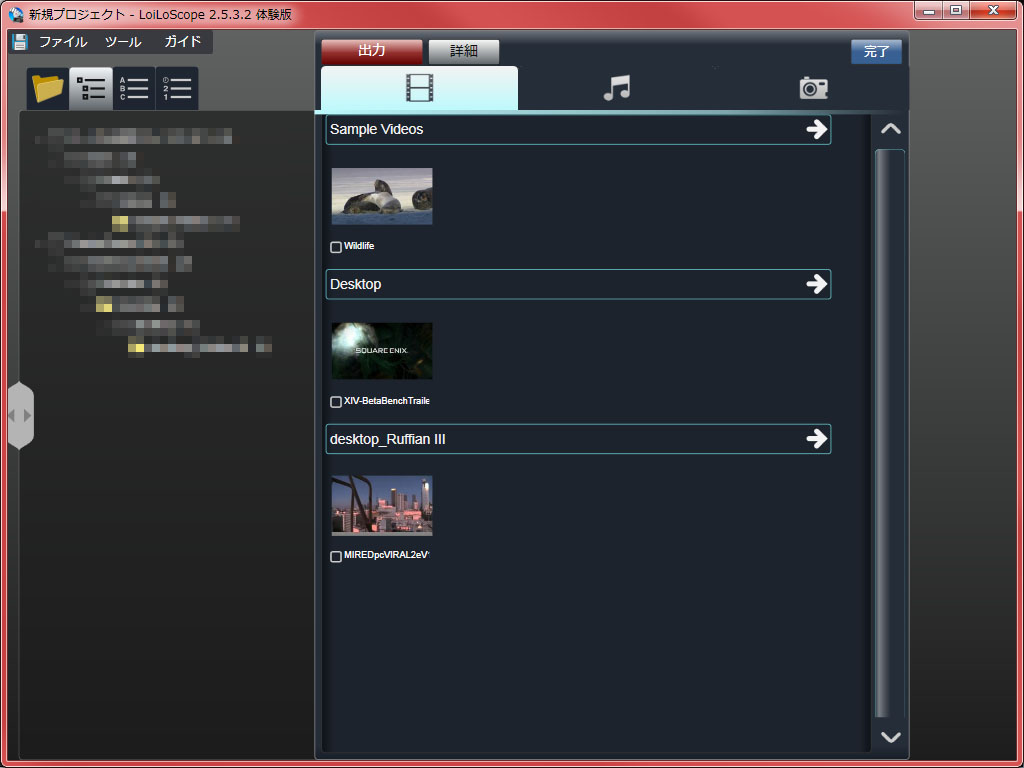The image size is (1024, 768).
Task: Open the ファイル menu
Action: click(x=63, y=42)
